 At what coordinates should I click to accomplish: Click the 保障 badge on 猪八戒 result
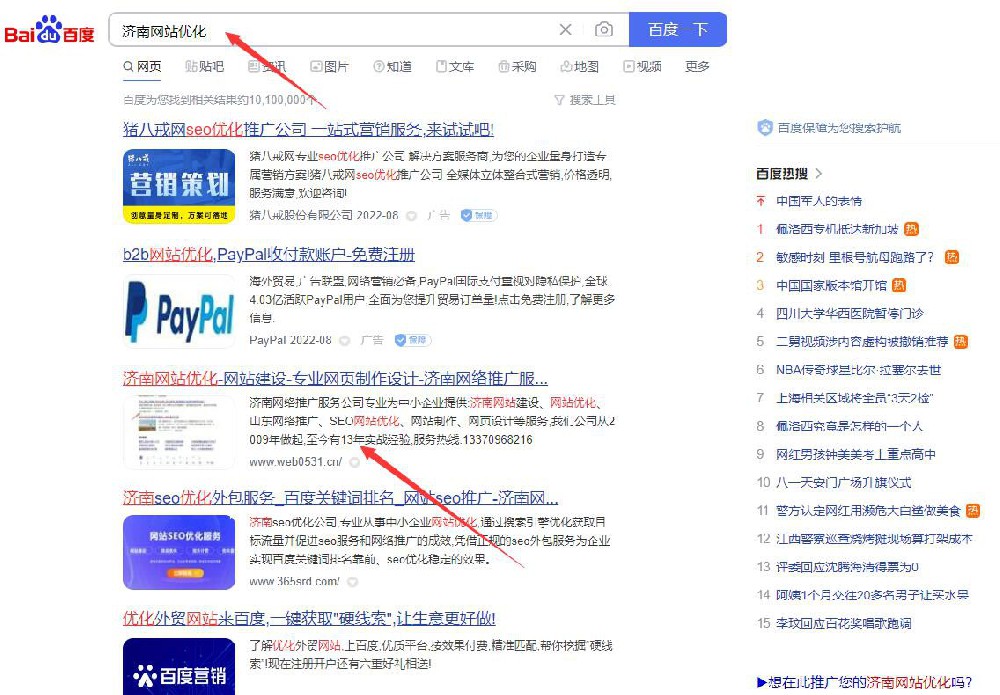[x=478, y=216]
